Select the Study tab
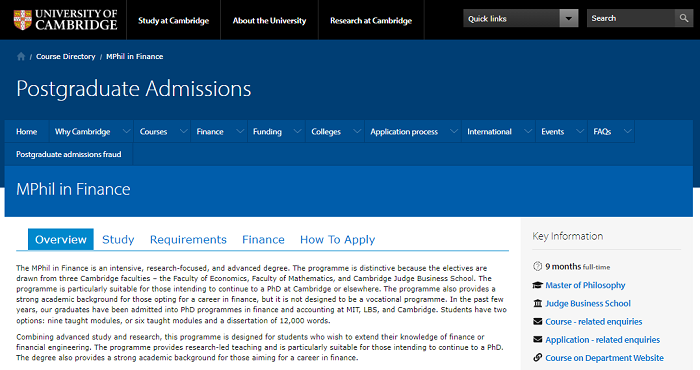This screenshot has height=370, width=700. tap(118, 240)
